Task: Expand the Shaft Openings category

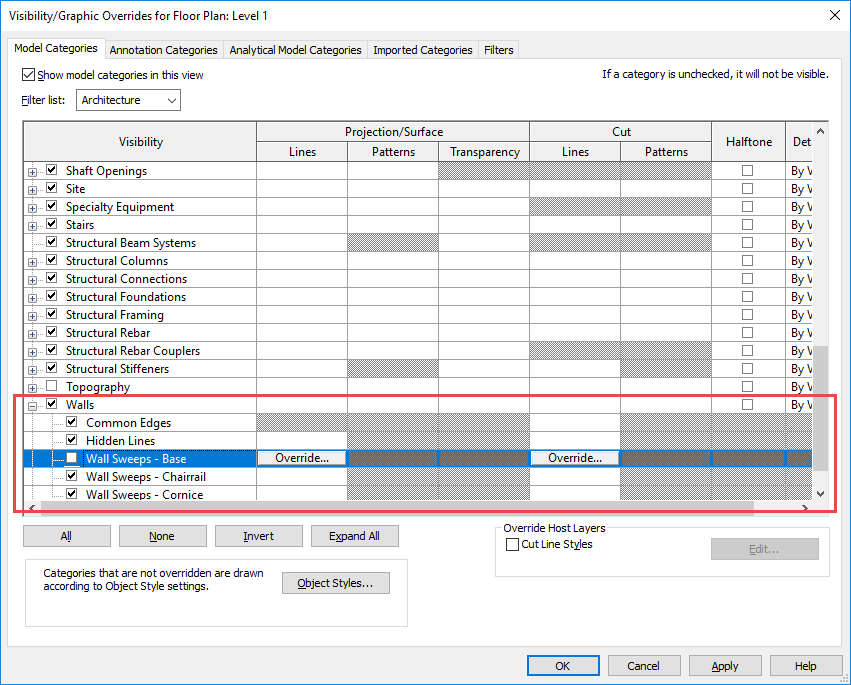Action: [x=33, y=172]
